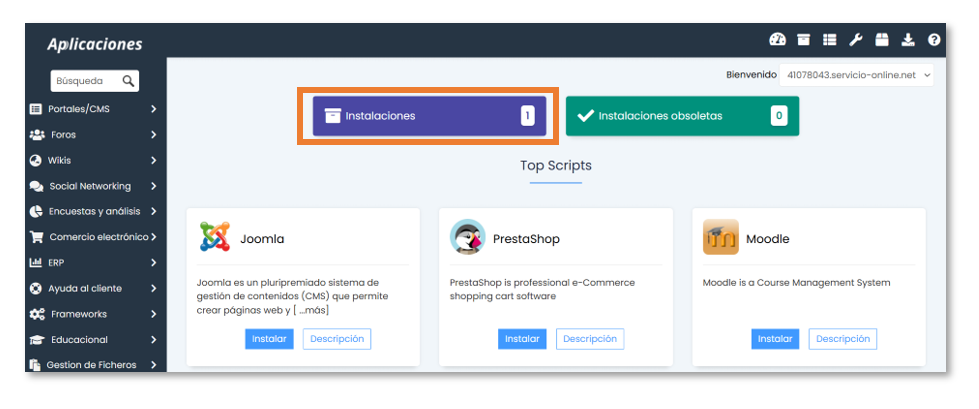Screen dimensions: 979x409
Task: Click the Frameworks gears icon
Action: [x=37, y=314]
